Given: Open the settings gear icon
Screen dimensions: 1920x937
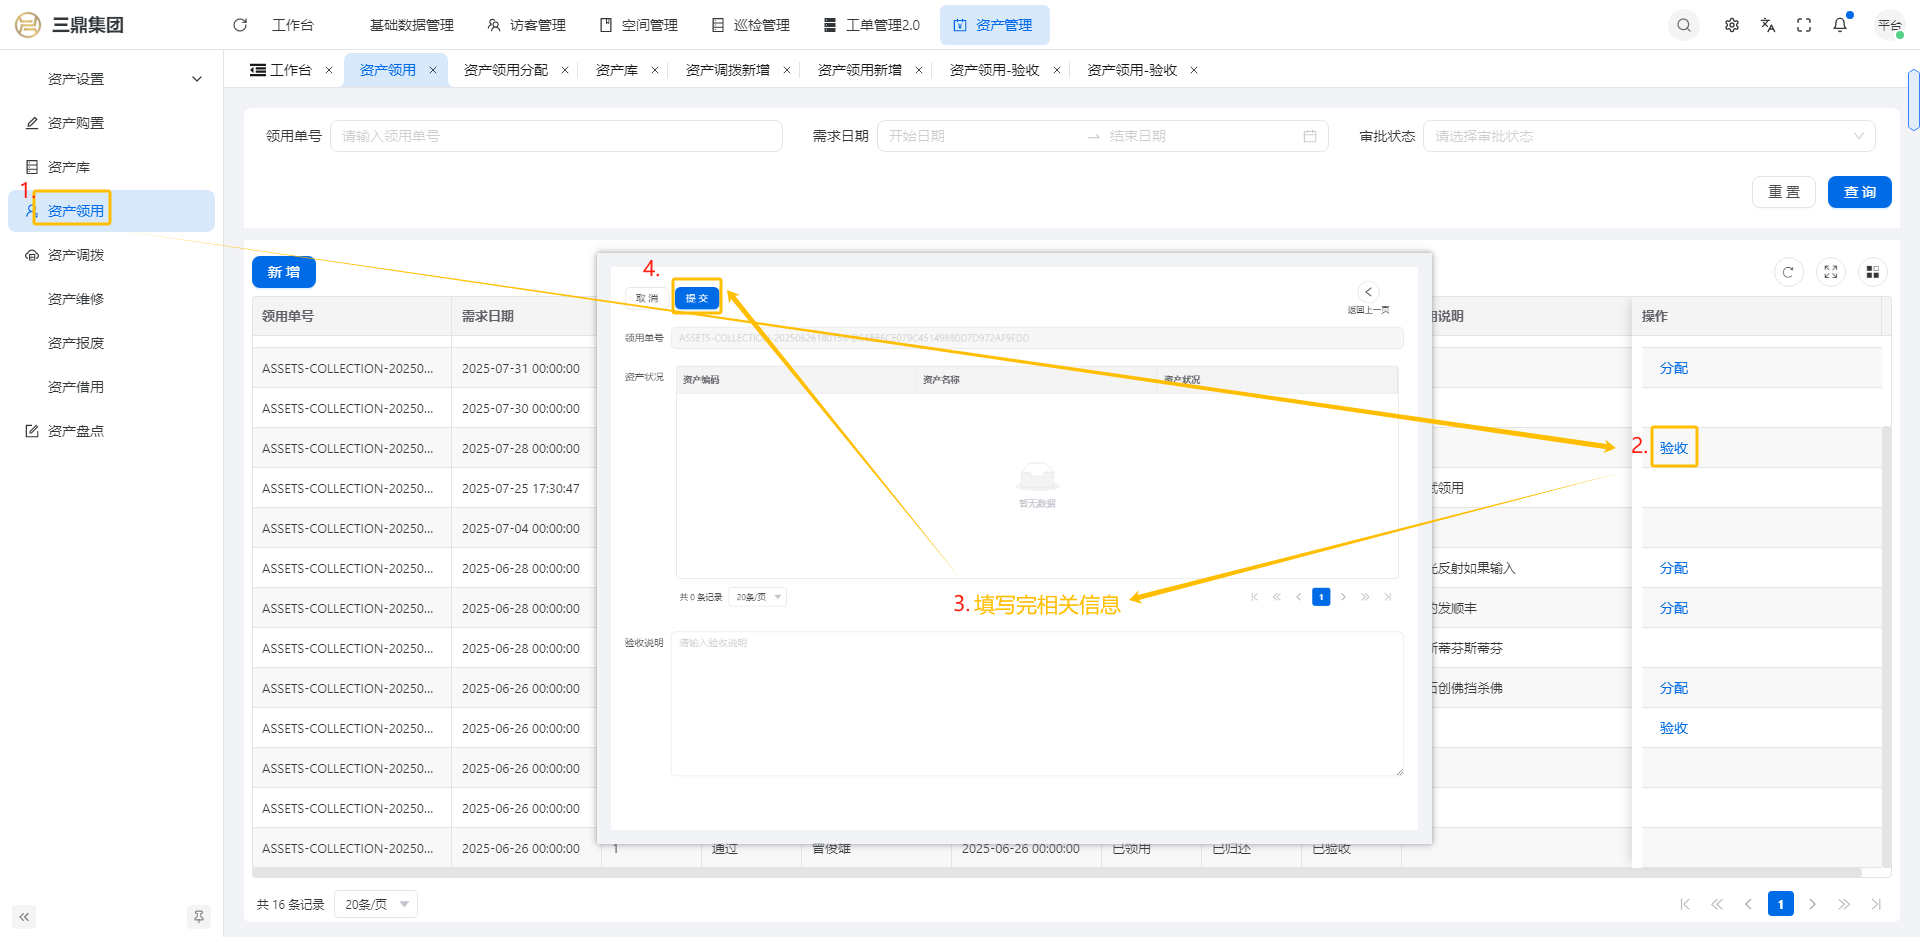Looking at the screenshot, I should pos(1732,25).
